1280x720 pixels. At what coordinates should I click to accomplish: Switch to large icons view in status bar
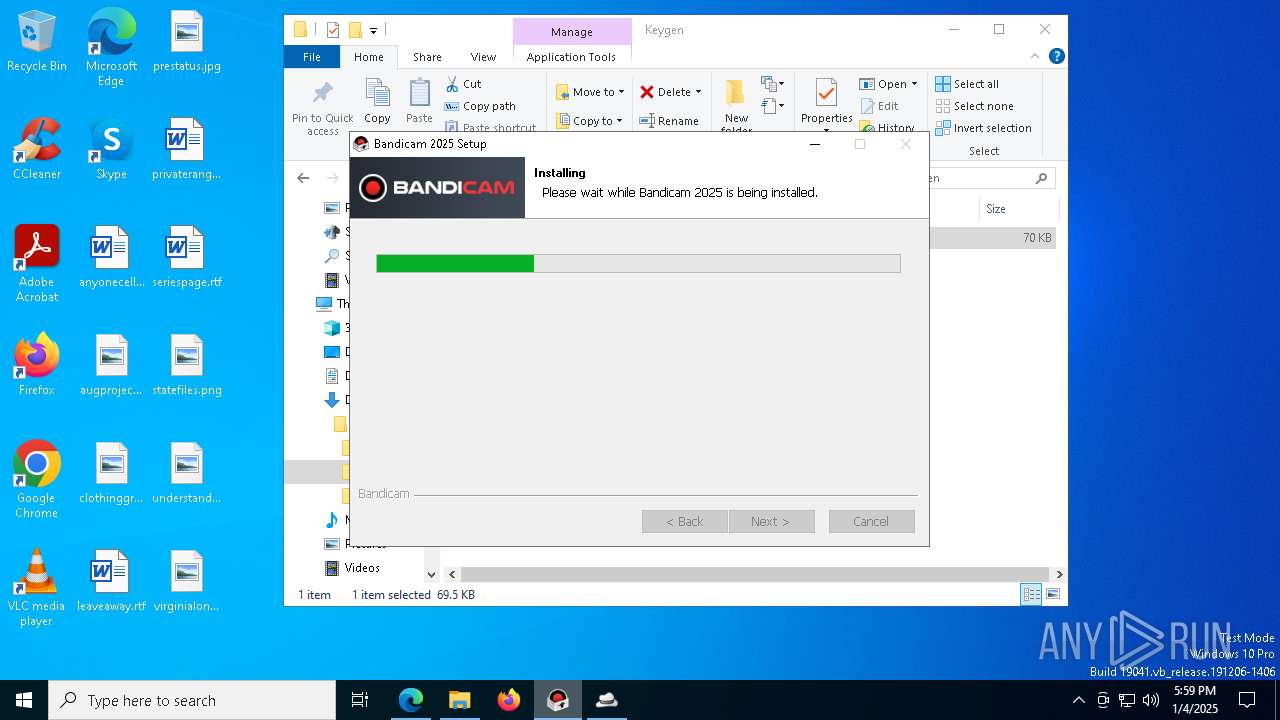pyautogui.click(x=1052, y=594)
